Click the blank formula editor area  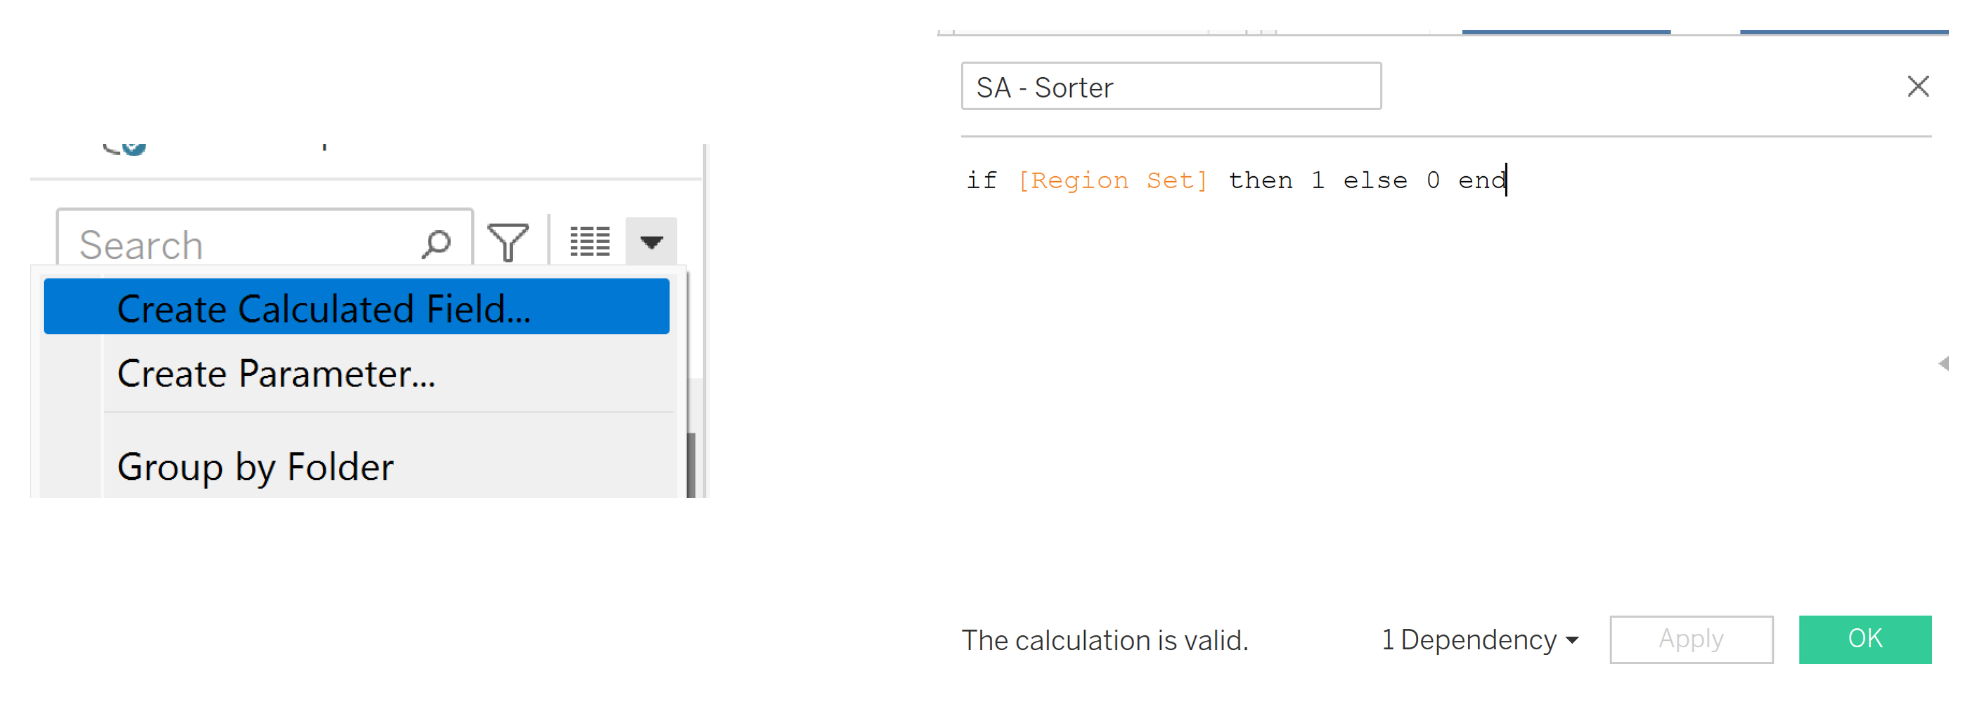[1440, 400]
